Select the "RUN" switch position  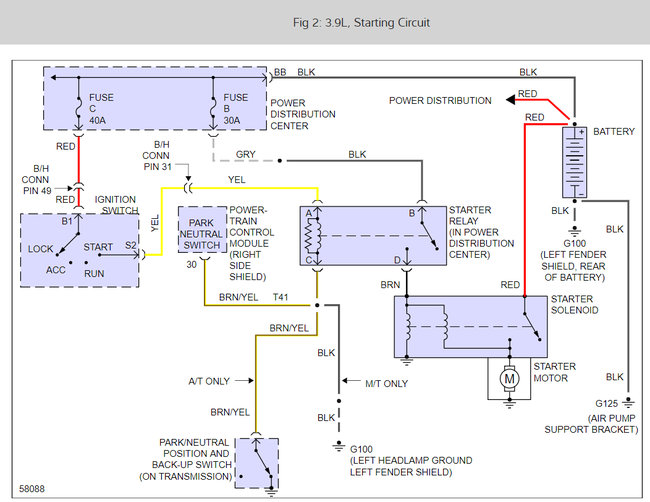click(94, 274)
